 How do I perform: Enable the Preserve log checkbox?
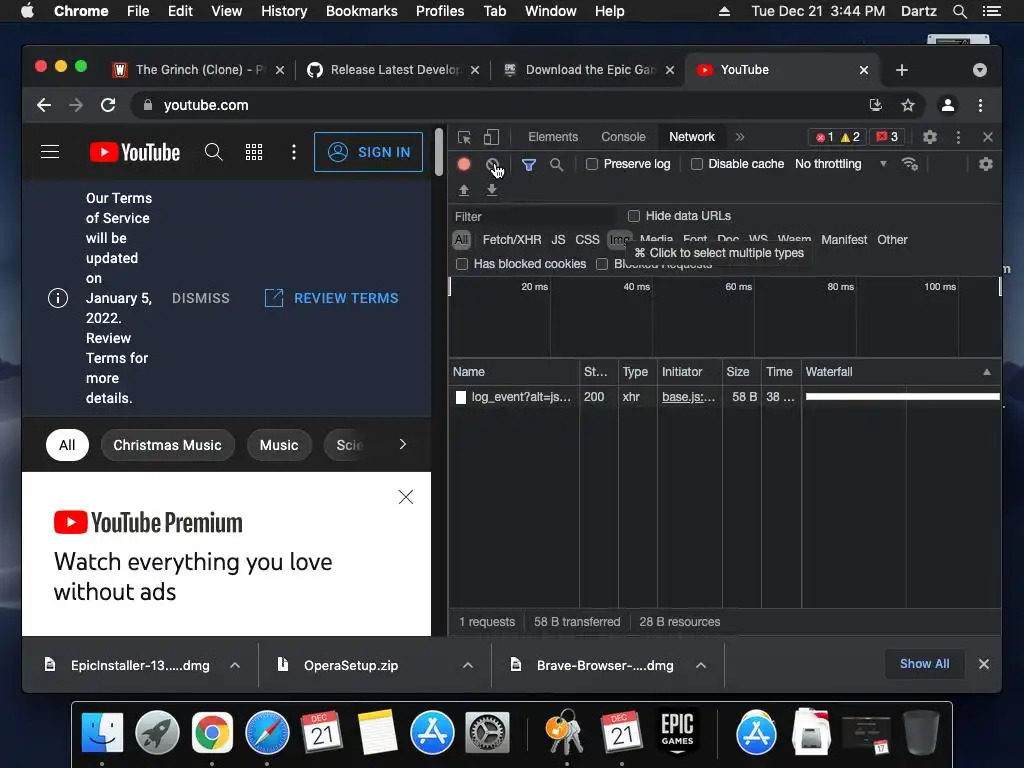(592, 165)
